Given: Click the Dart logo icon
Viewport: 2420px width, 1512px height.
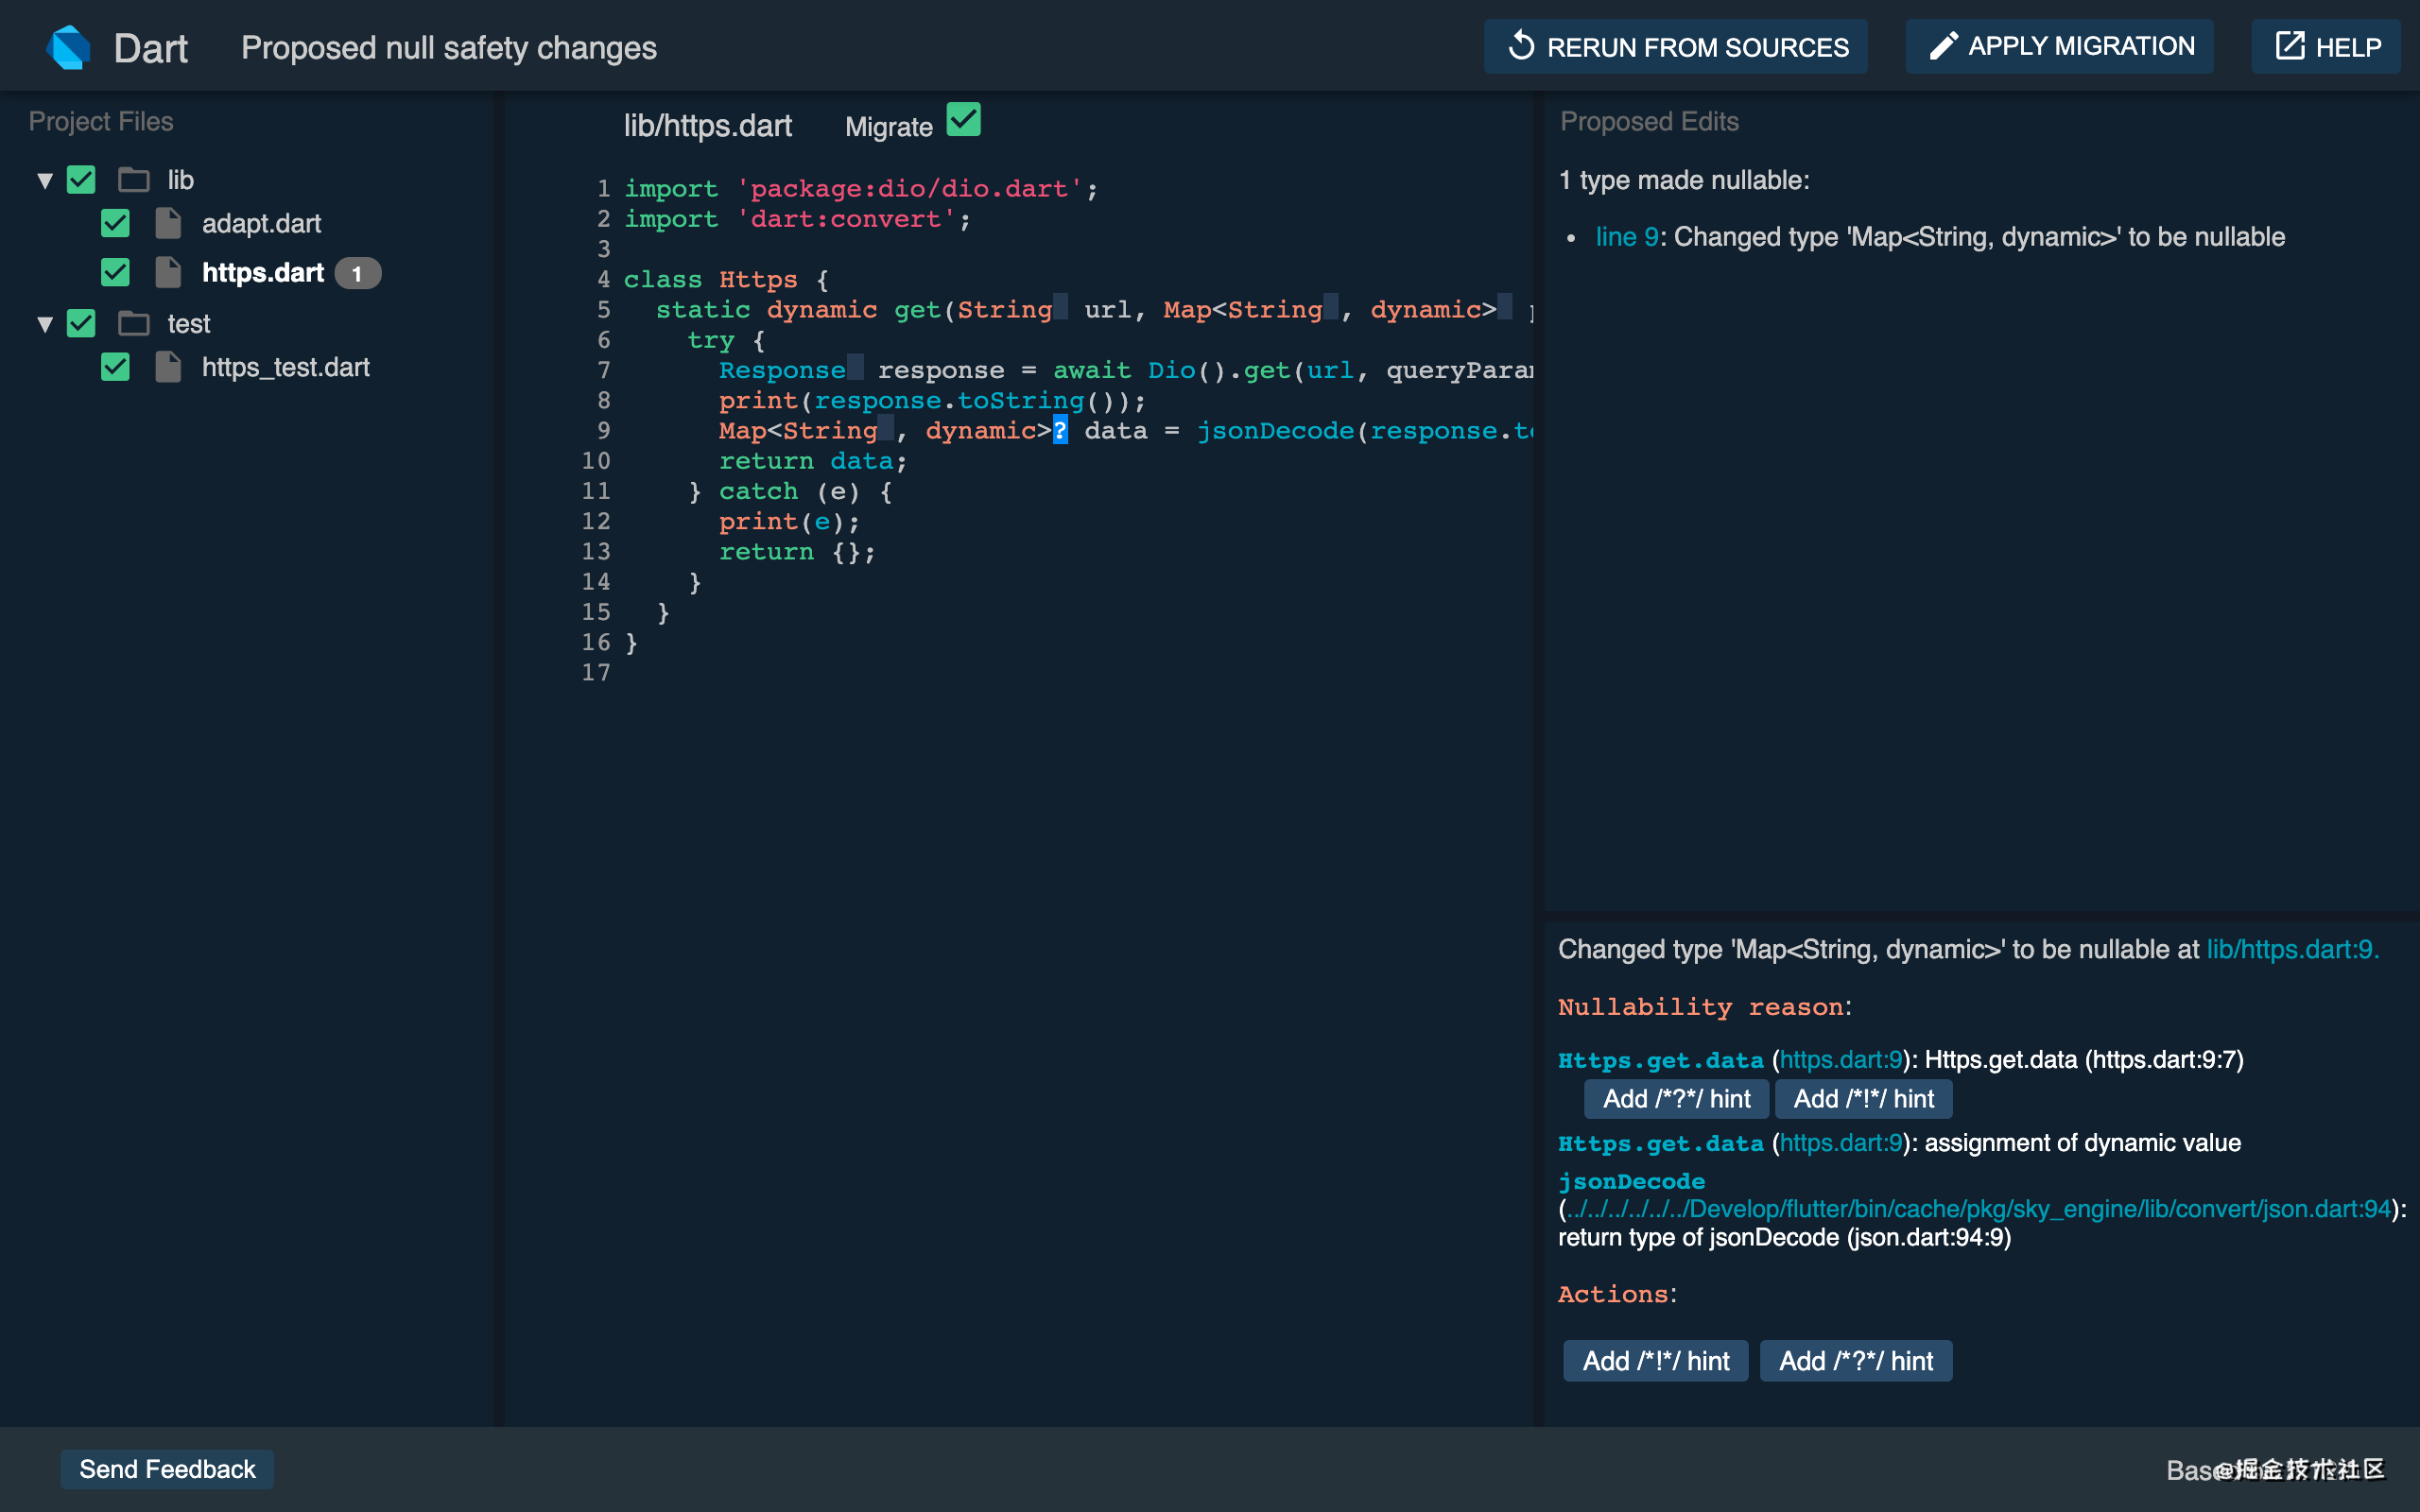Looking at the screenshot, I should (x=68, y=47).
